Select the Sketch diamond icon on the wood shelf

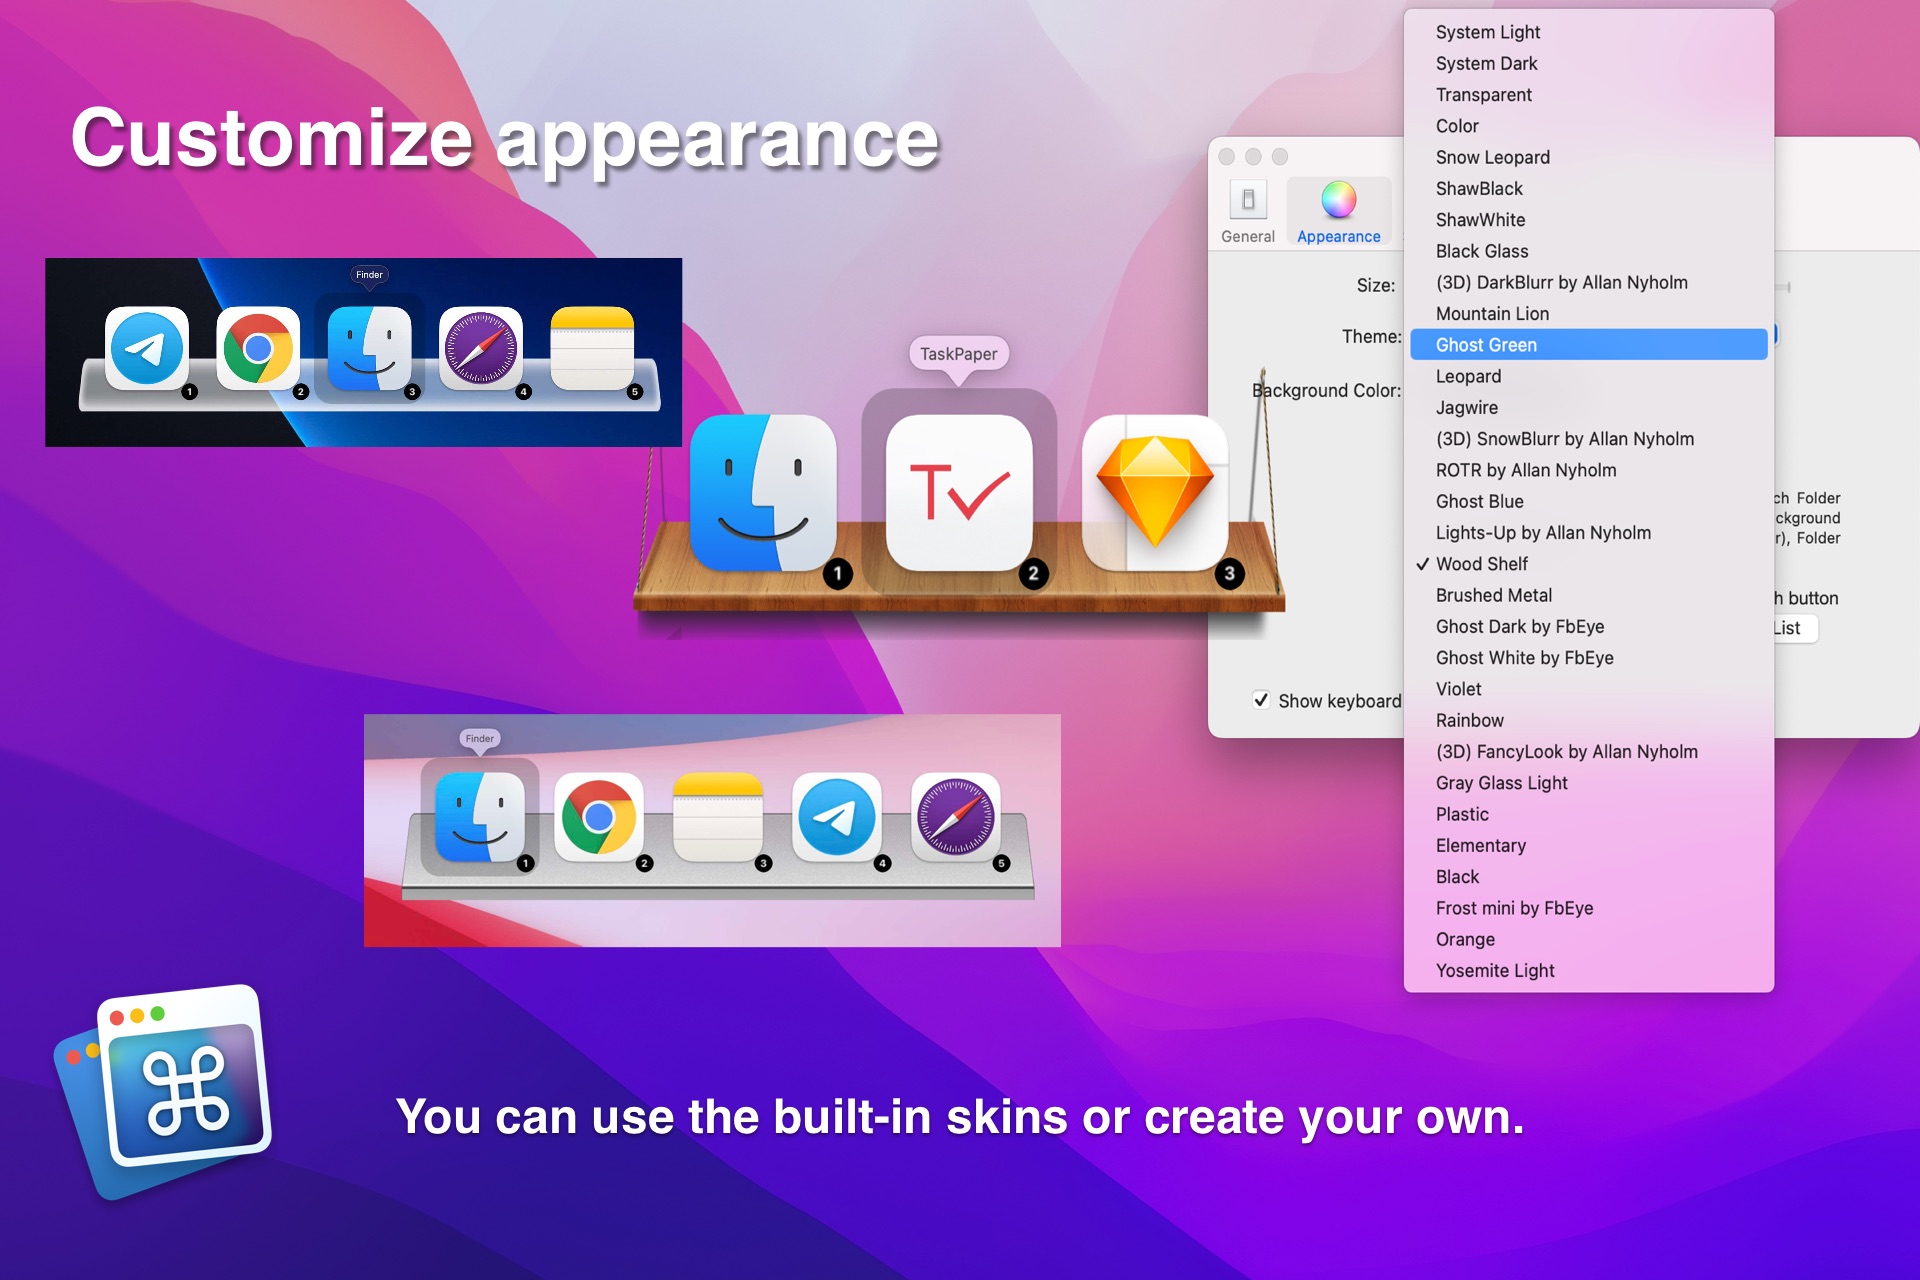click(1155, 492)
